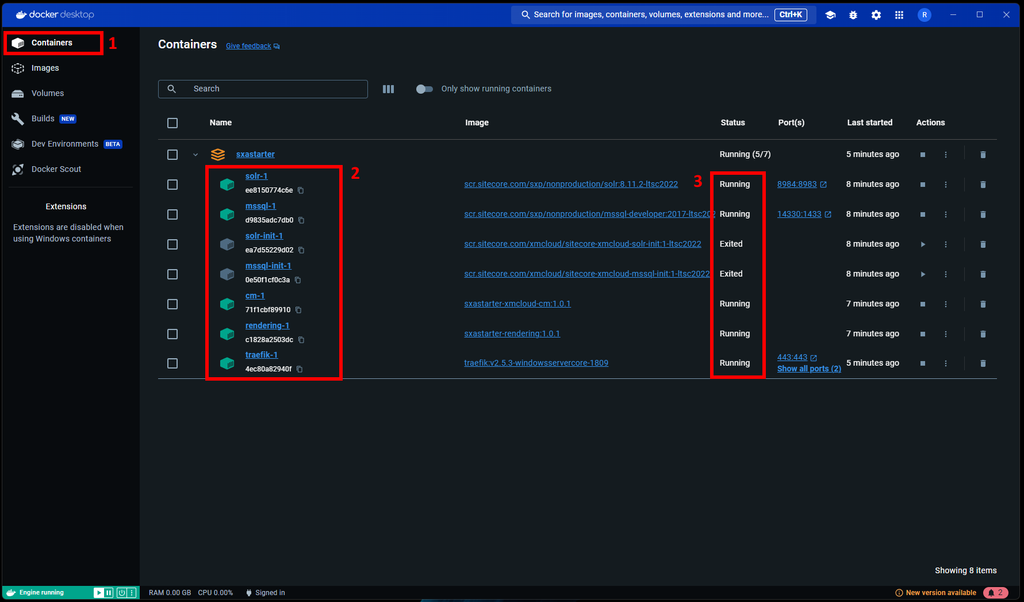The height and width of the screenshot is (602, 1024).
Task: Collapse the sxastarter container group
Action: click(195, 155)
